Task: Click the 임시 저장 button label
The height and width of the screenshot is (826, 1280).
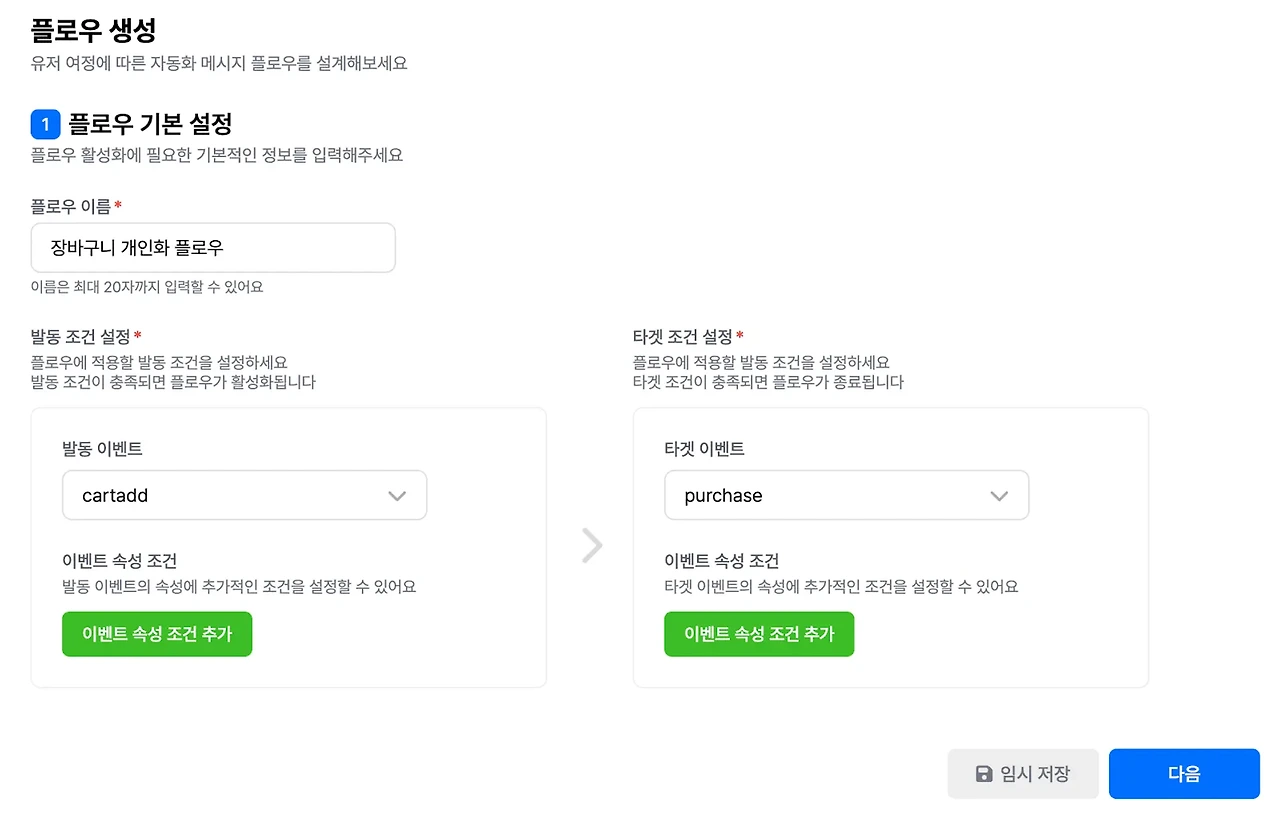Action: click(1035, 774)
